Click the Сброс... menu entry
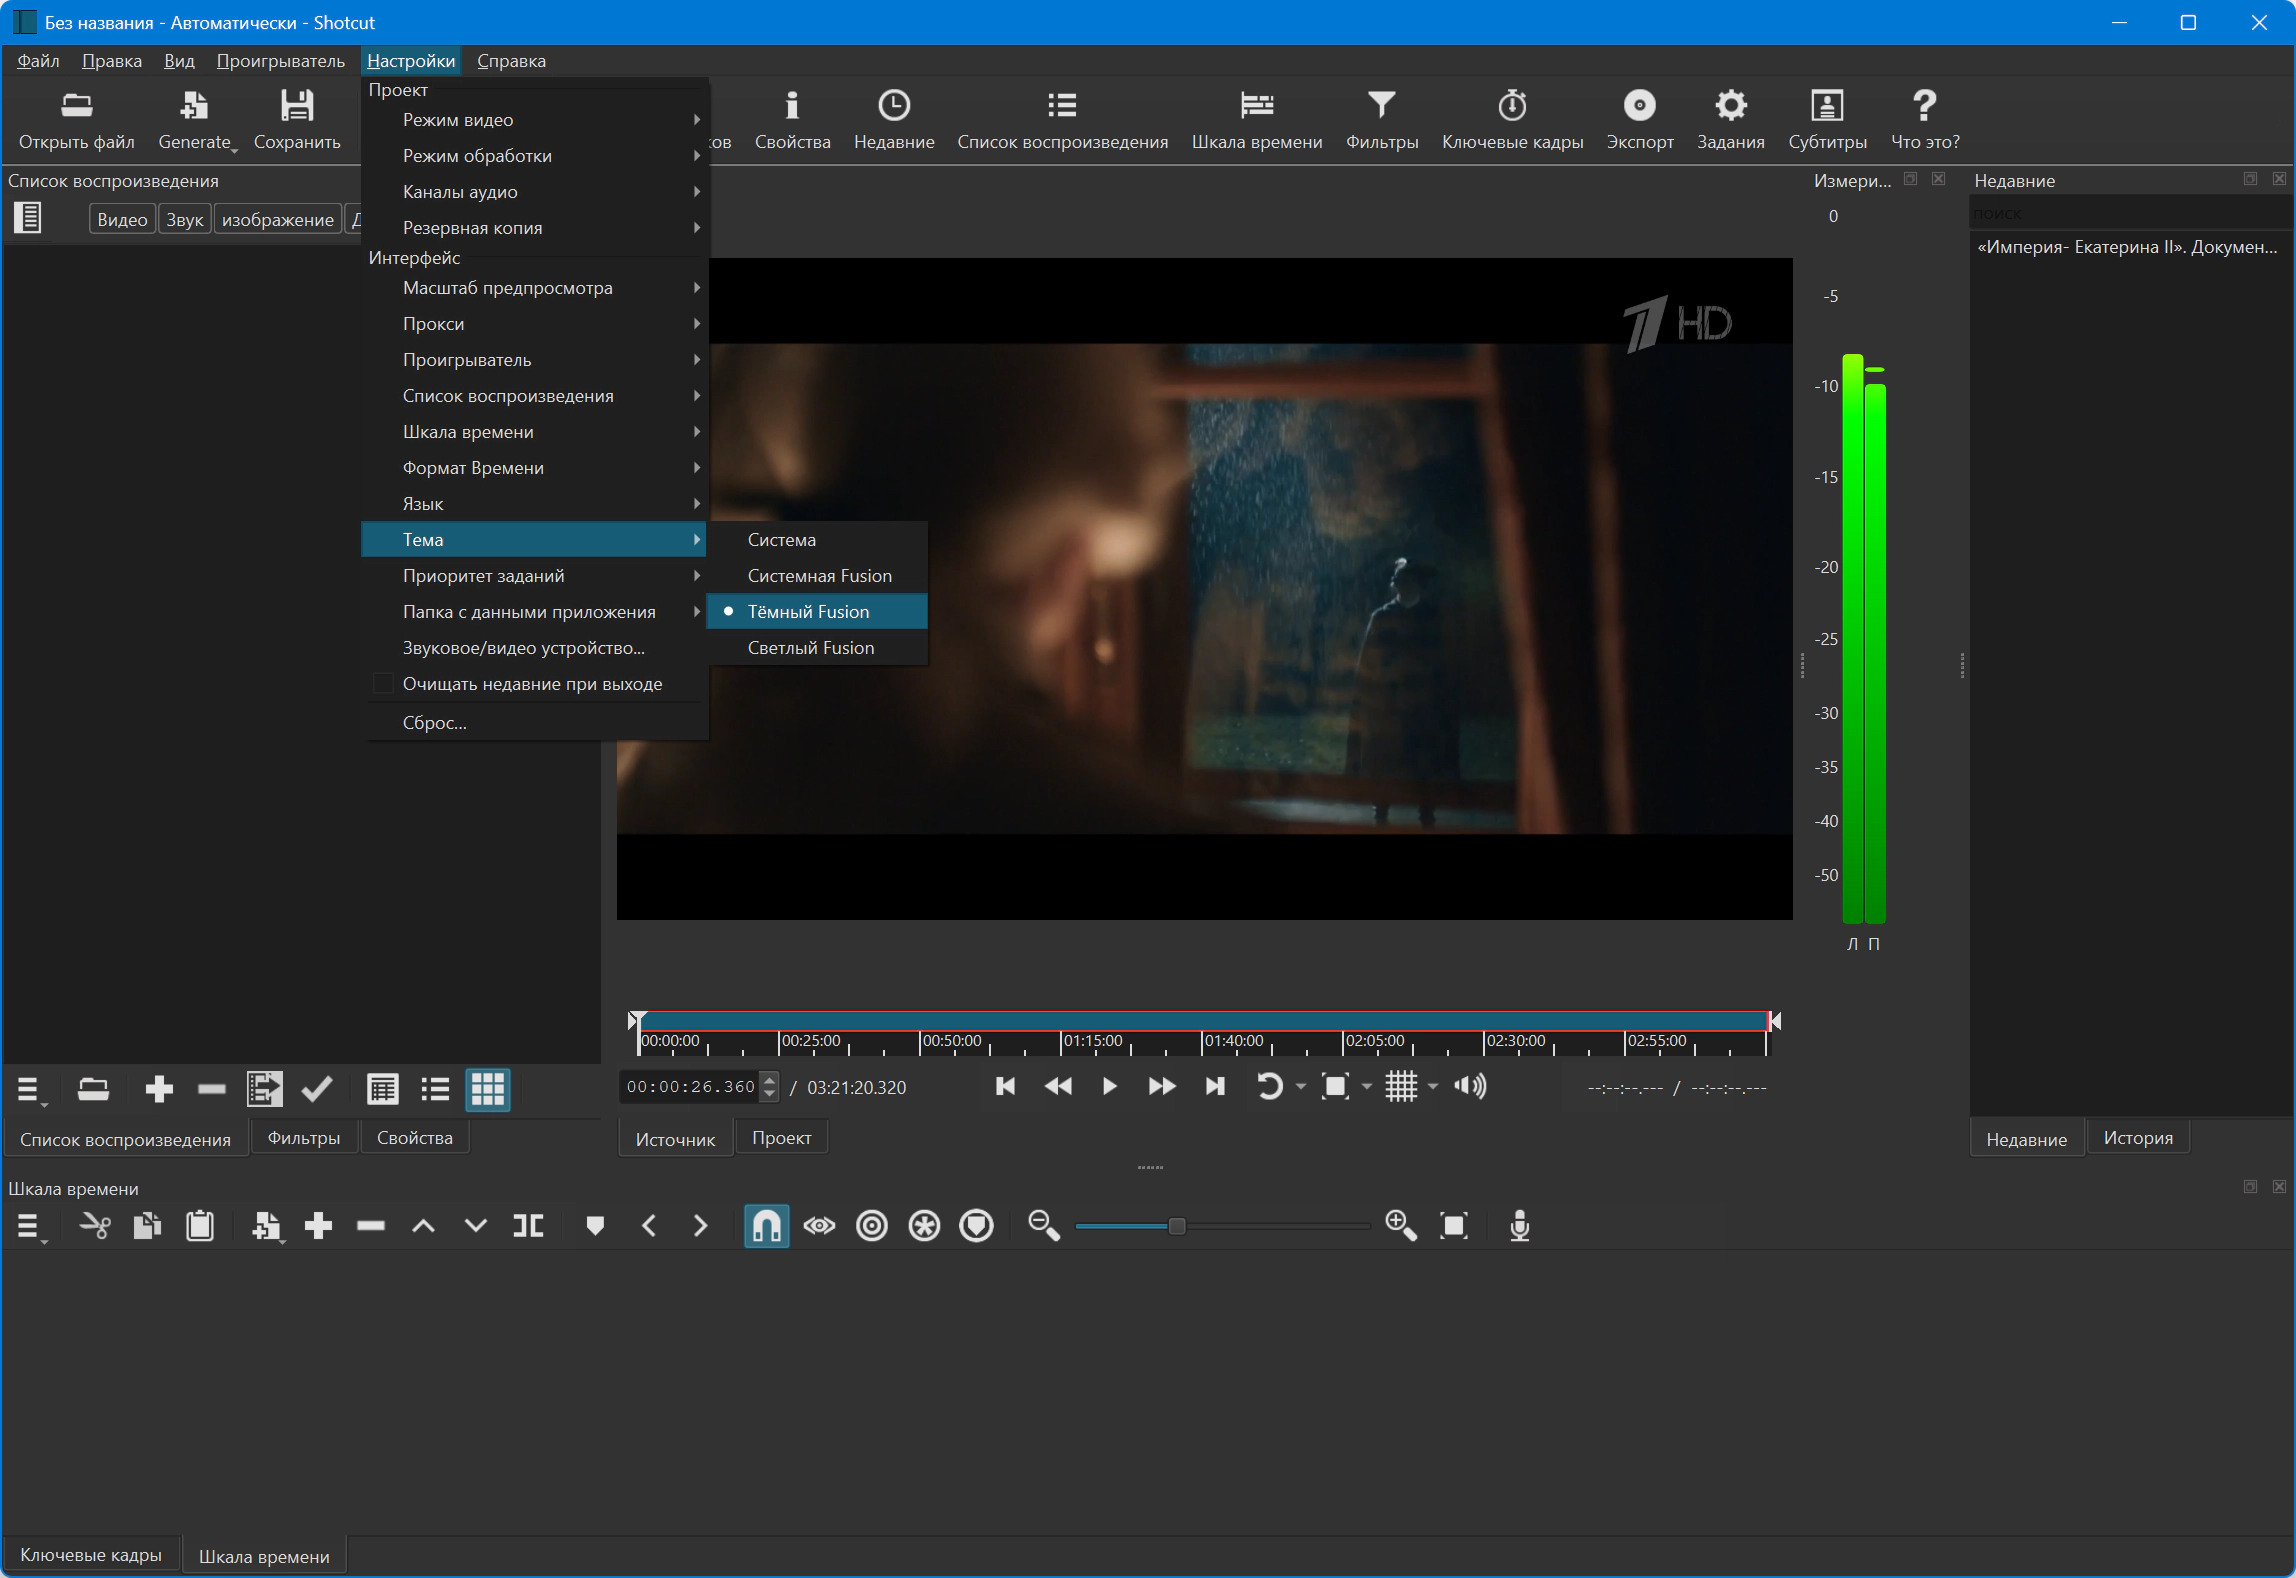 click(434, 723)
